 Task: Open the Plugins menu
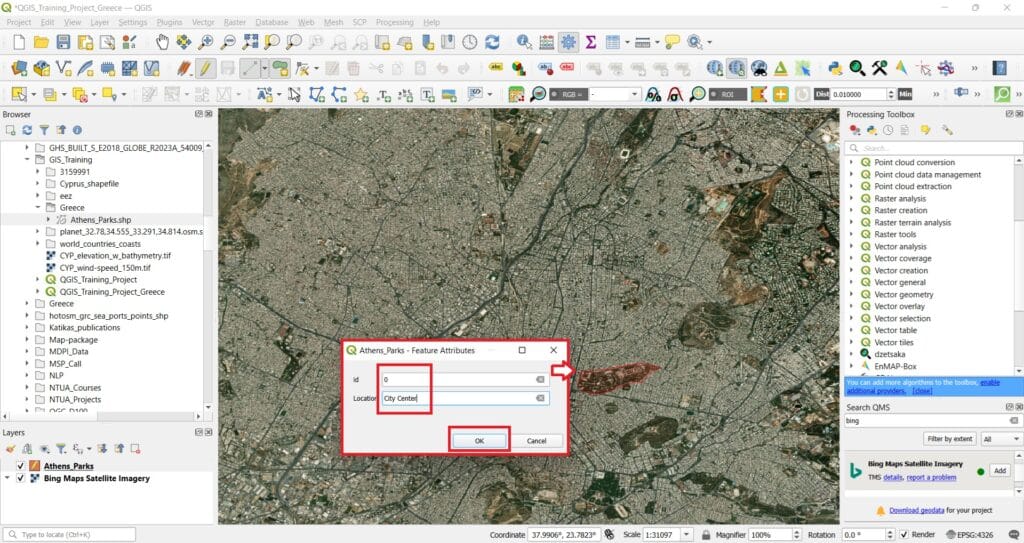169,22
